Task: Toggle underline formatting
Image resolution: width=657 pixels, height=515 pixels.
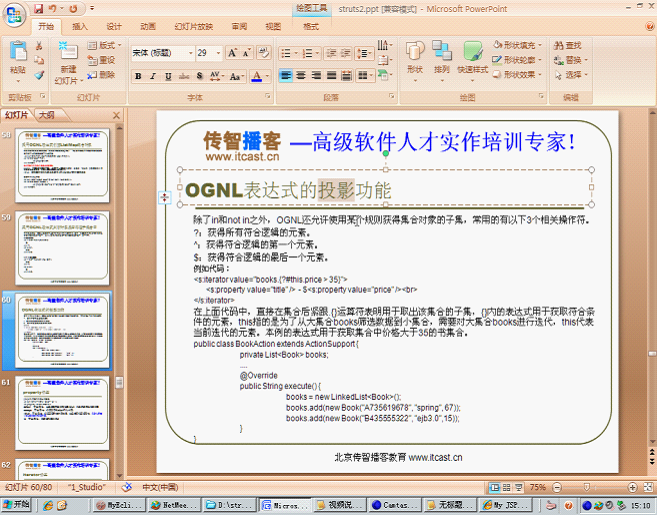Action: (x=168, y=76)
